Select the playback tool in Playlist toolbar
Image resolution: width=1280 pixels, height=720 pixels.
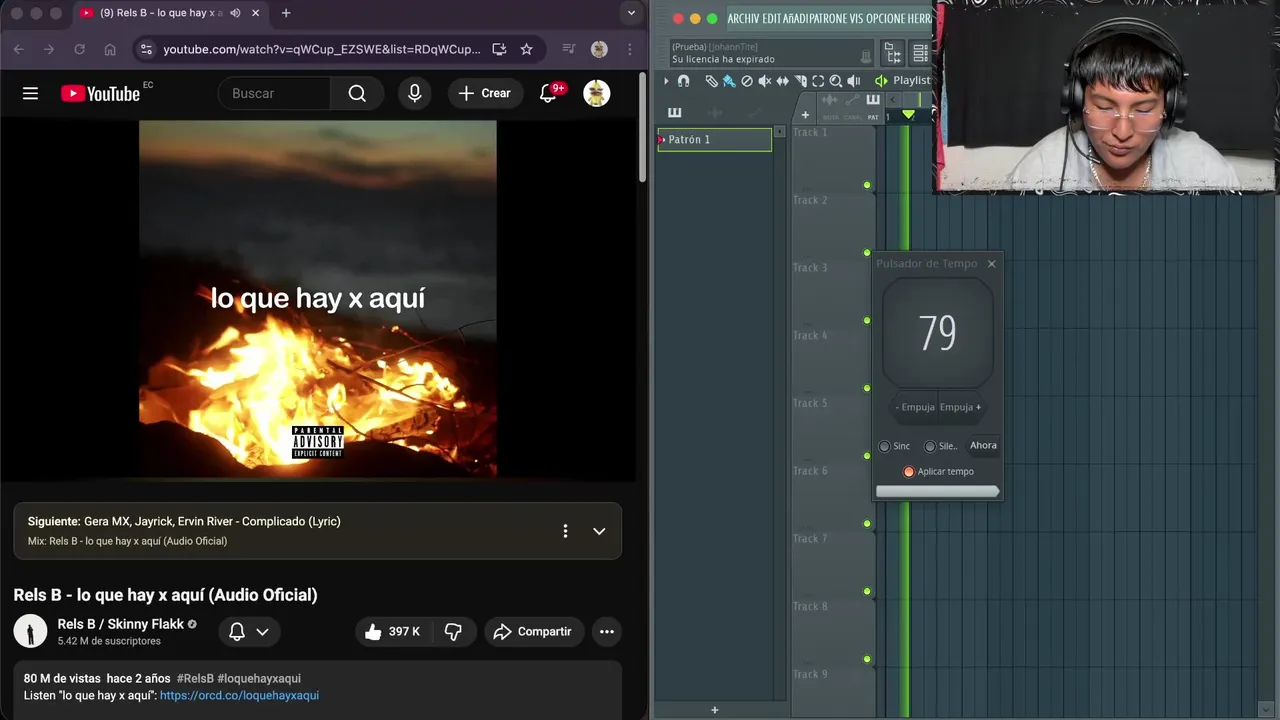(x=854, y=81)
